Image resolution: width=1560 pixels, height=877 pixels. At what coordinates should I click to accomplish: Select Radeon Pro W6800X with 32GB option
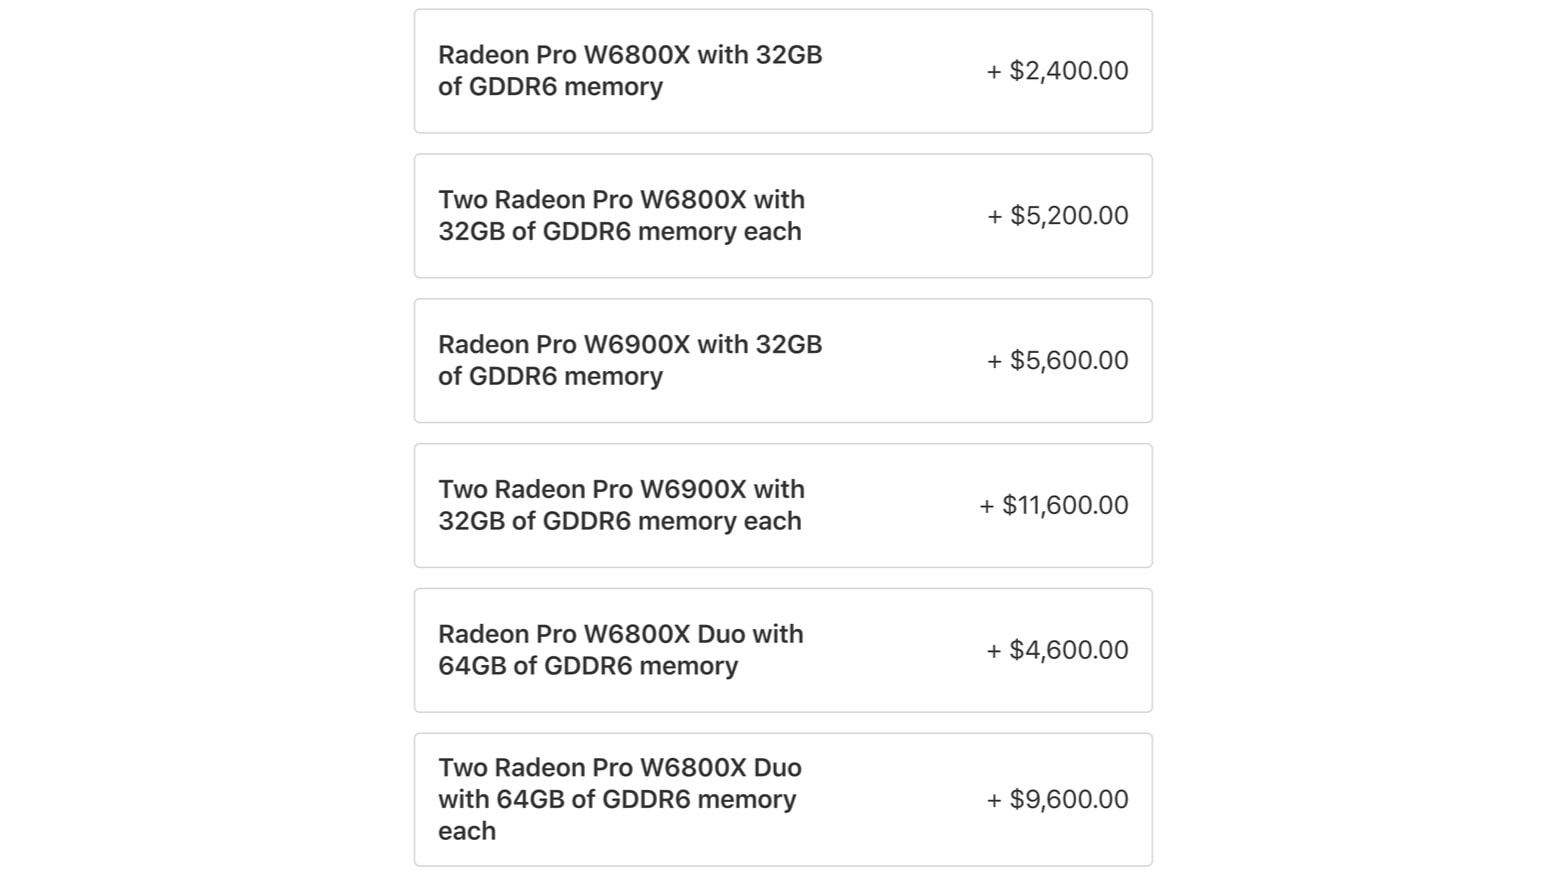tap(783, 71)
